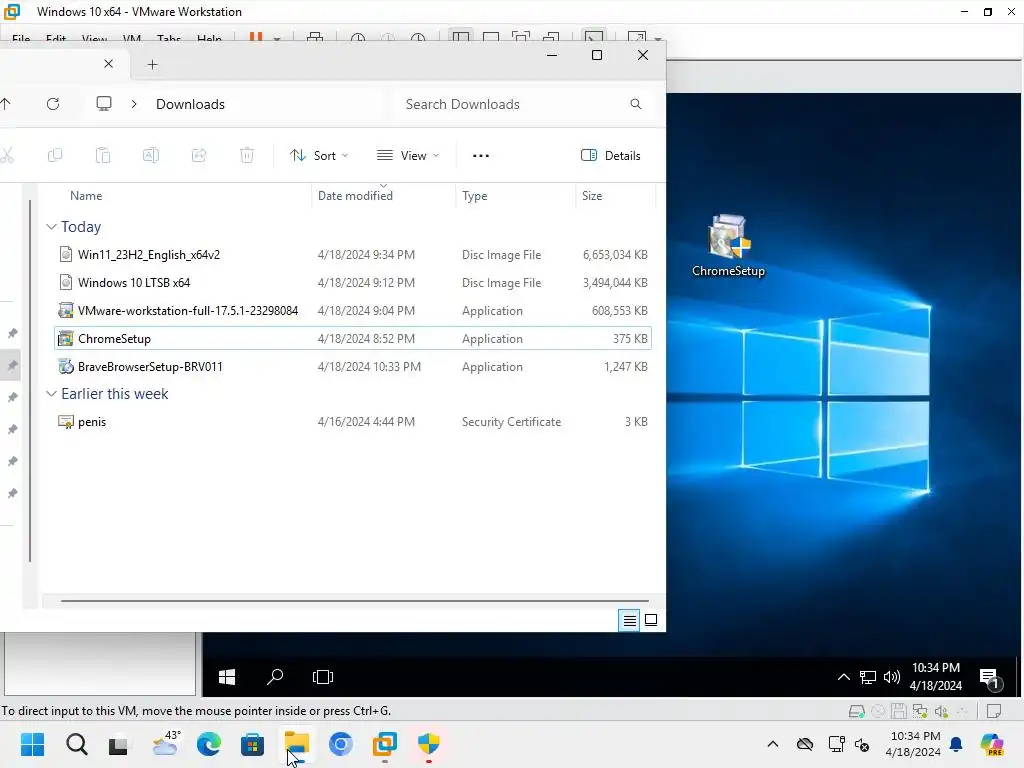The image size is (1024, 768).
Task: Click the VMware sound device status icon
Action: 941,711
